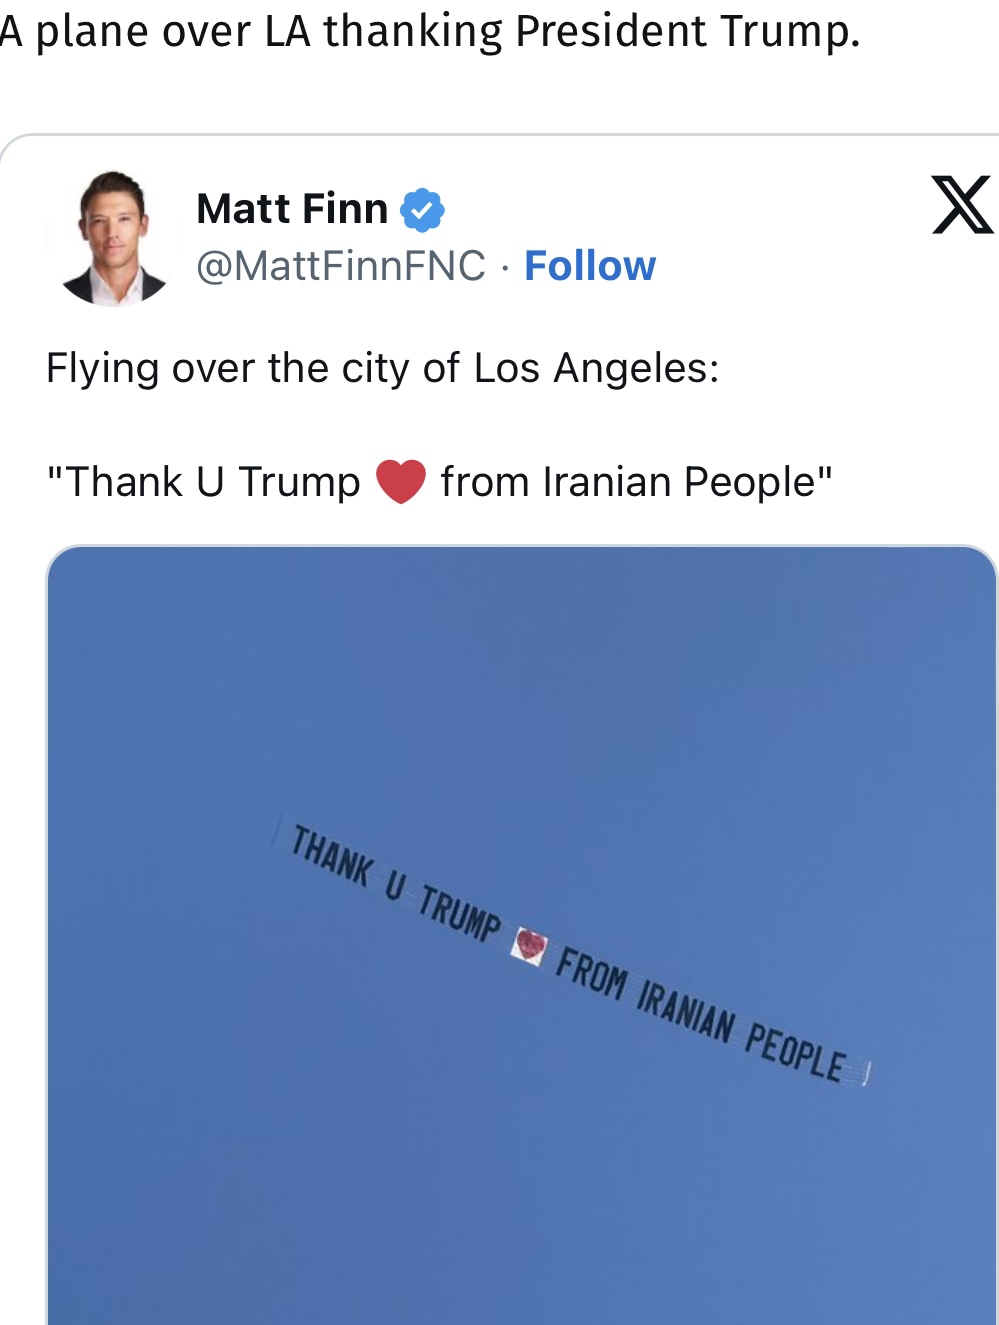Click the heart graphic on the aerial banner

click(x=529, y=945)
